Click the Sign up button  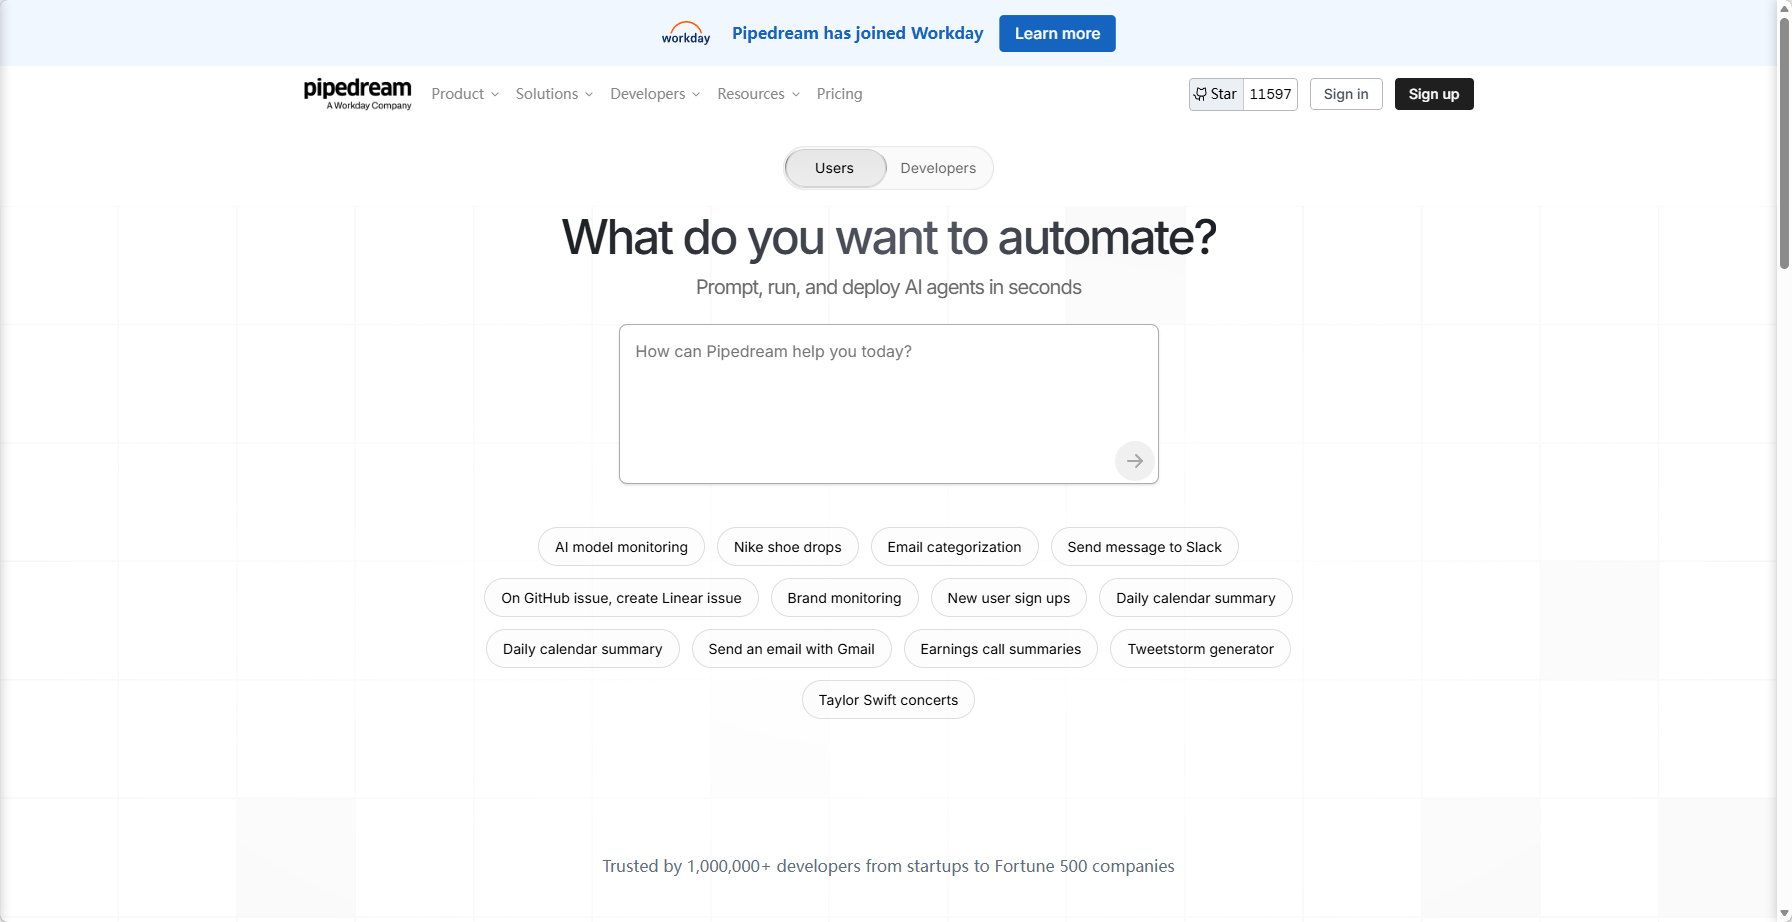(1434, 94)
